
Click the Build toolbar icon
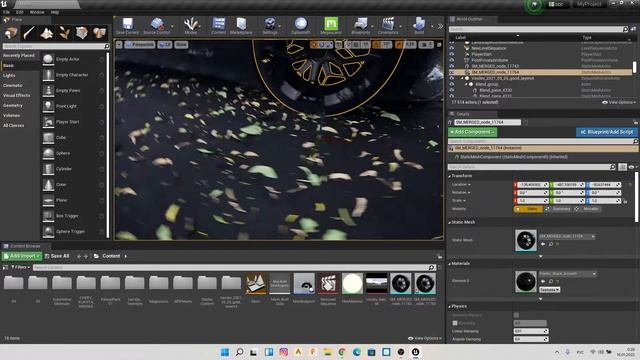coord(419,26)
